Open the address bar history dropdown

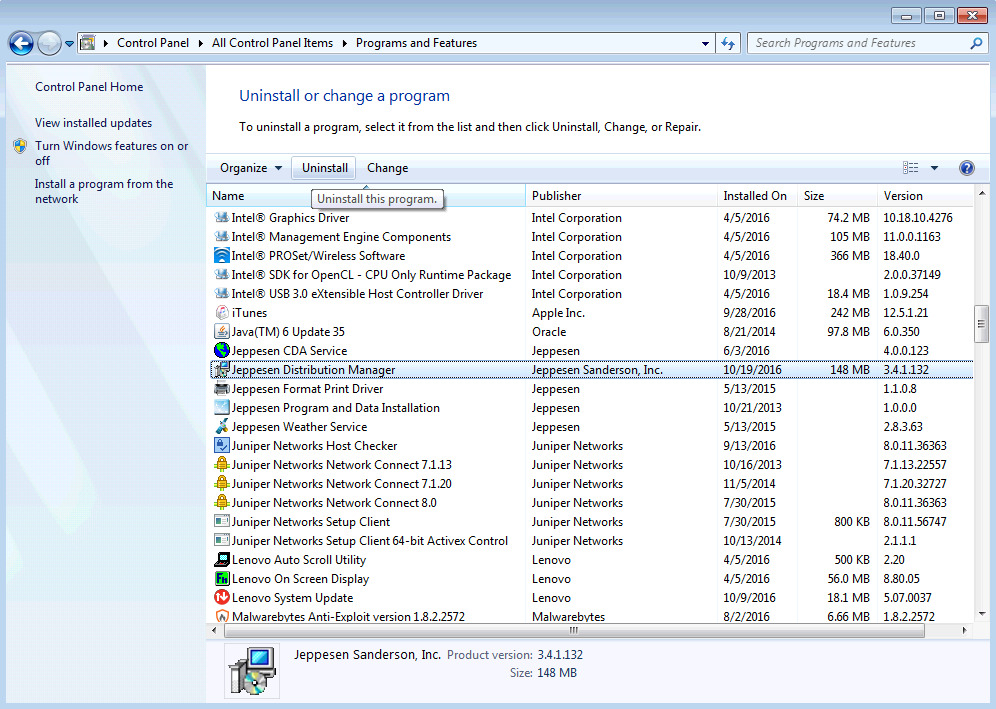pyautogui.click(x=706, y=43)
